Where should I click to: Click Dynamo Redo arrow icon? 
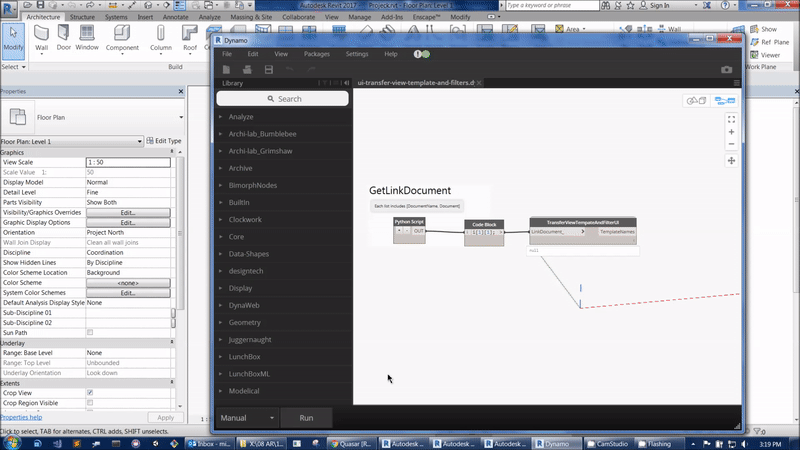pyautogui.click(x=311, y=69)
